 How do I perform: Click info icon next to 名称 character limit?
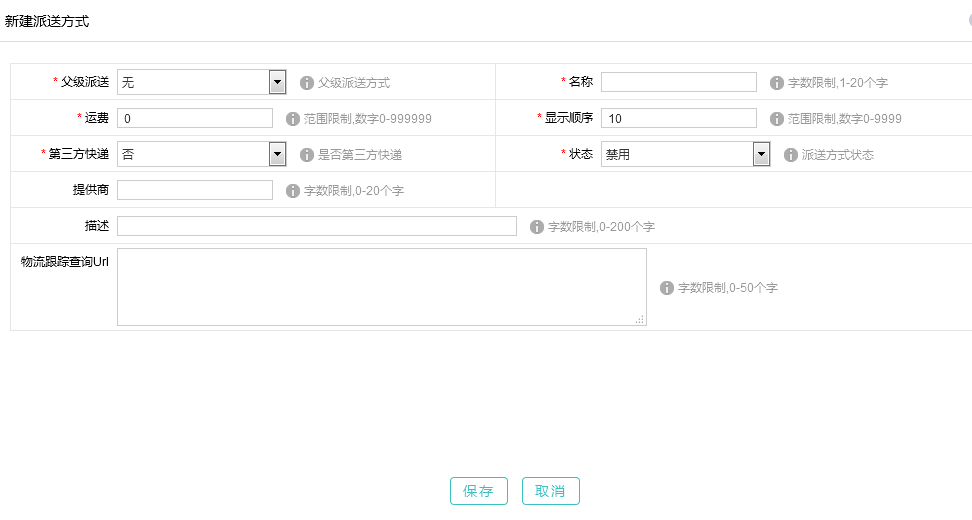pos(777,83)
